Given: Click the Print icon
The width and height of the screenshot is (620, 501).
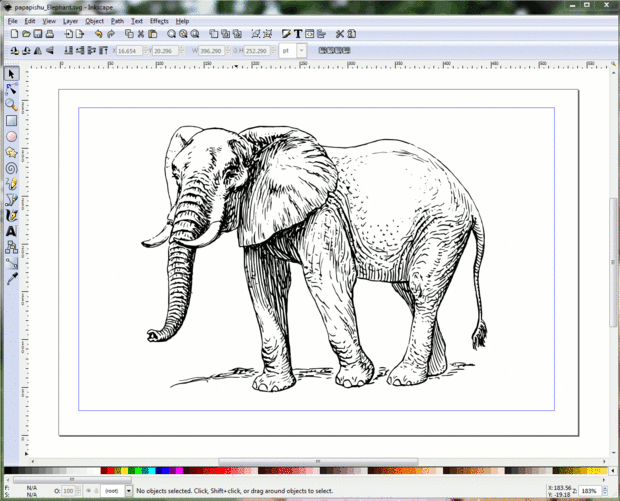Looking at the screenshot, I should pyautogui.click(x=49, y=34).
